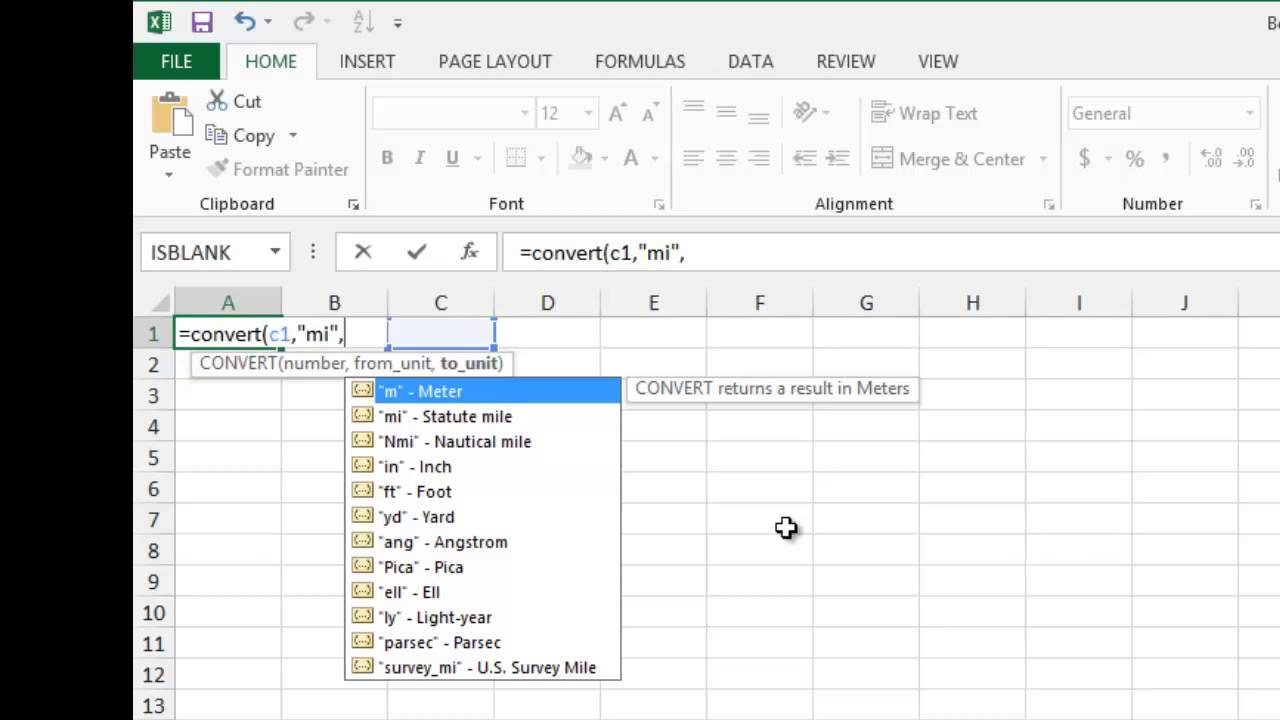Viewport: 1280px width, 720px height.
Task: Expand the Copy options arrow
Action: 293,135
